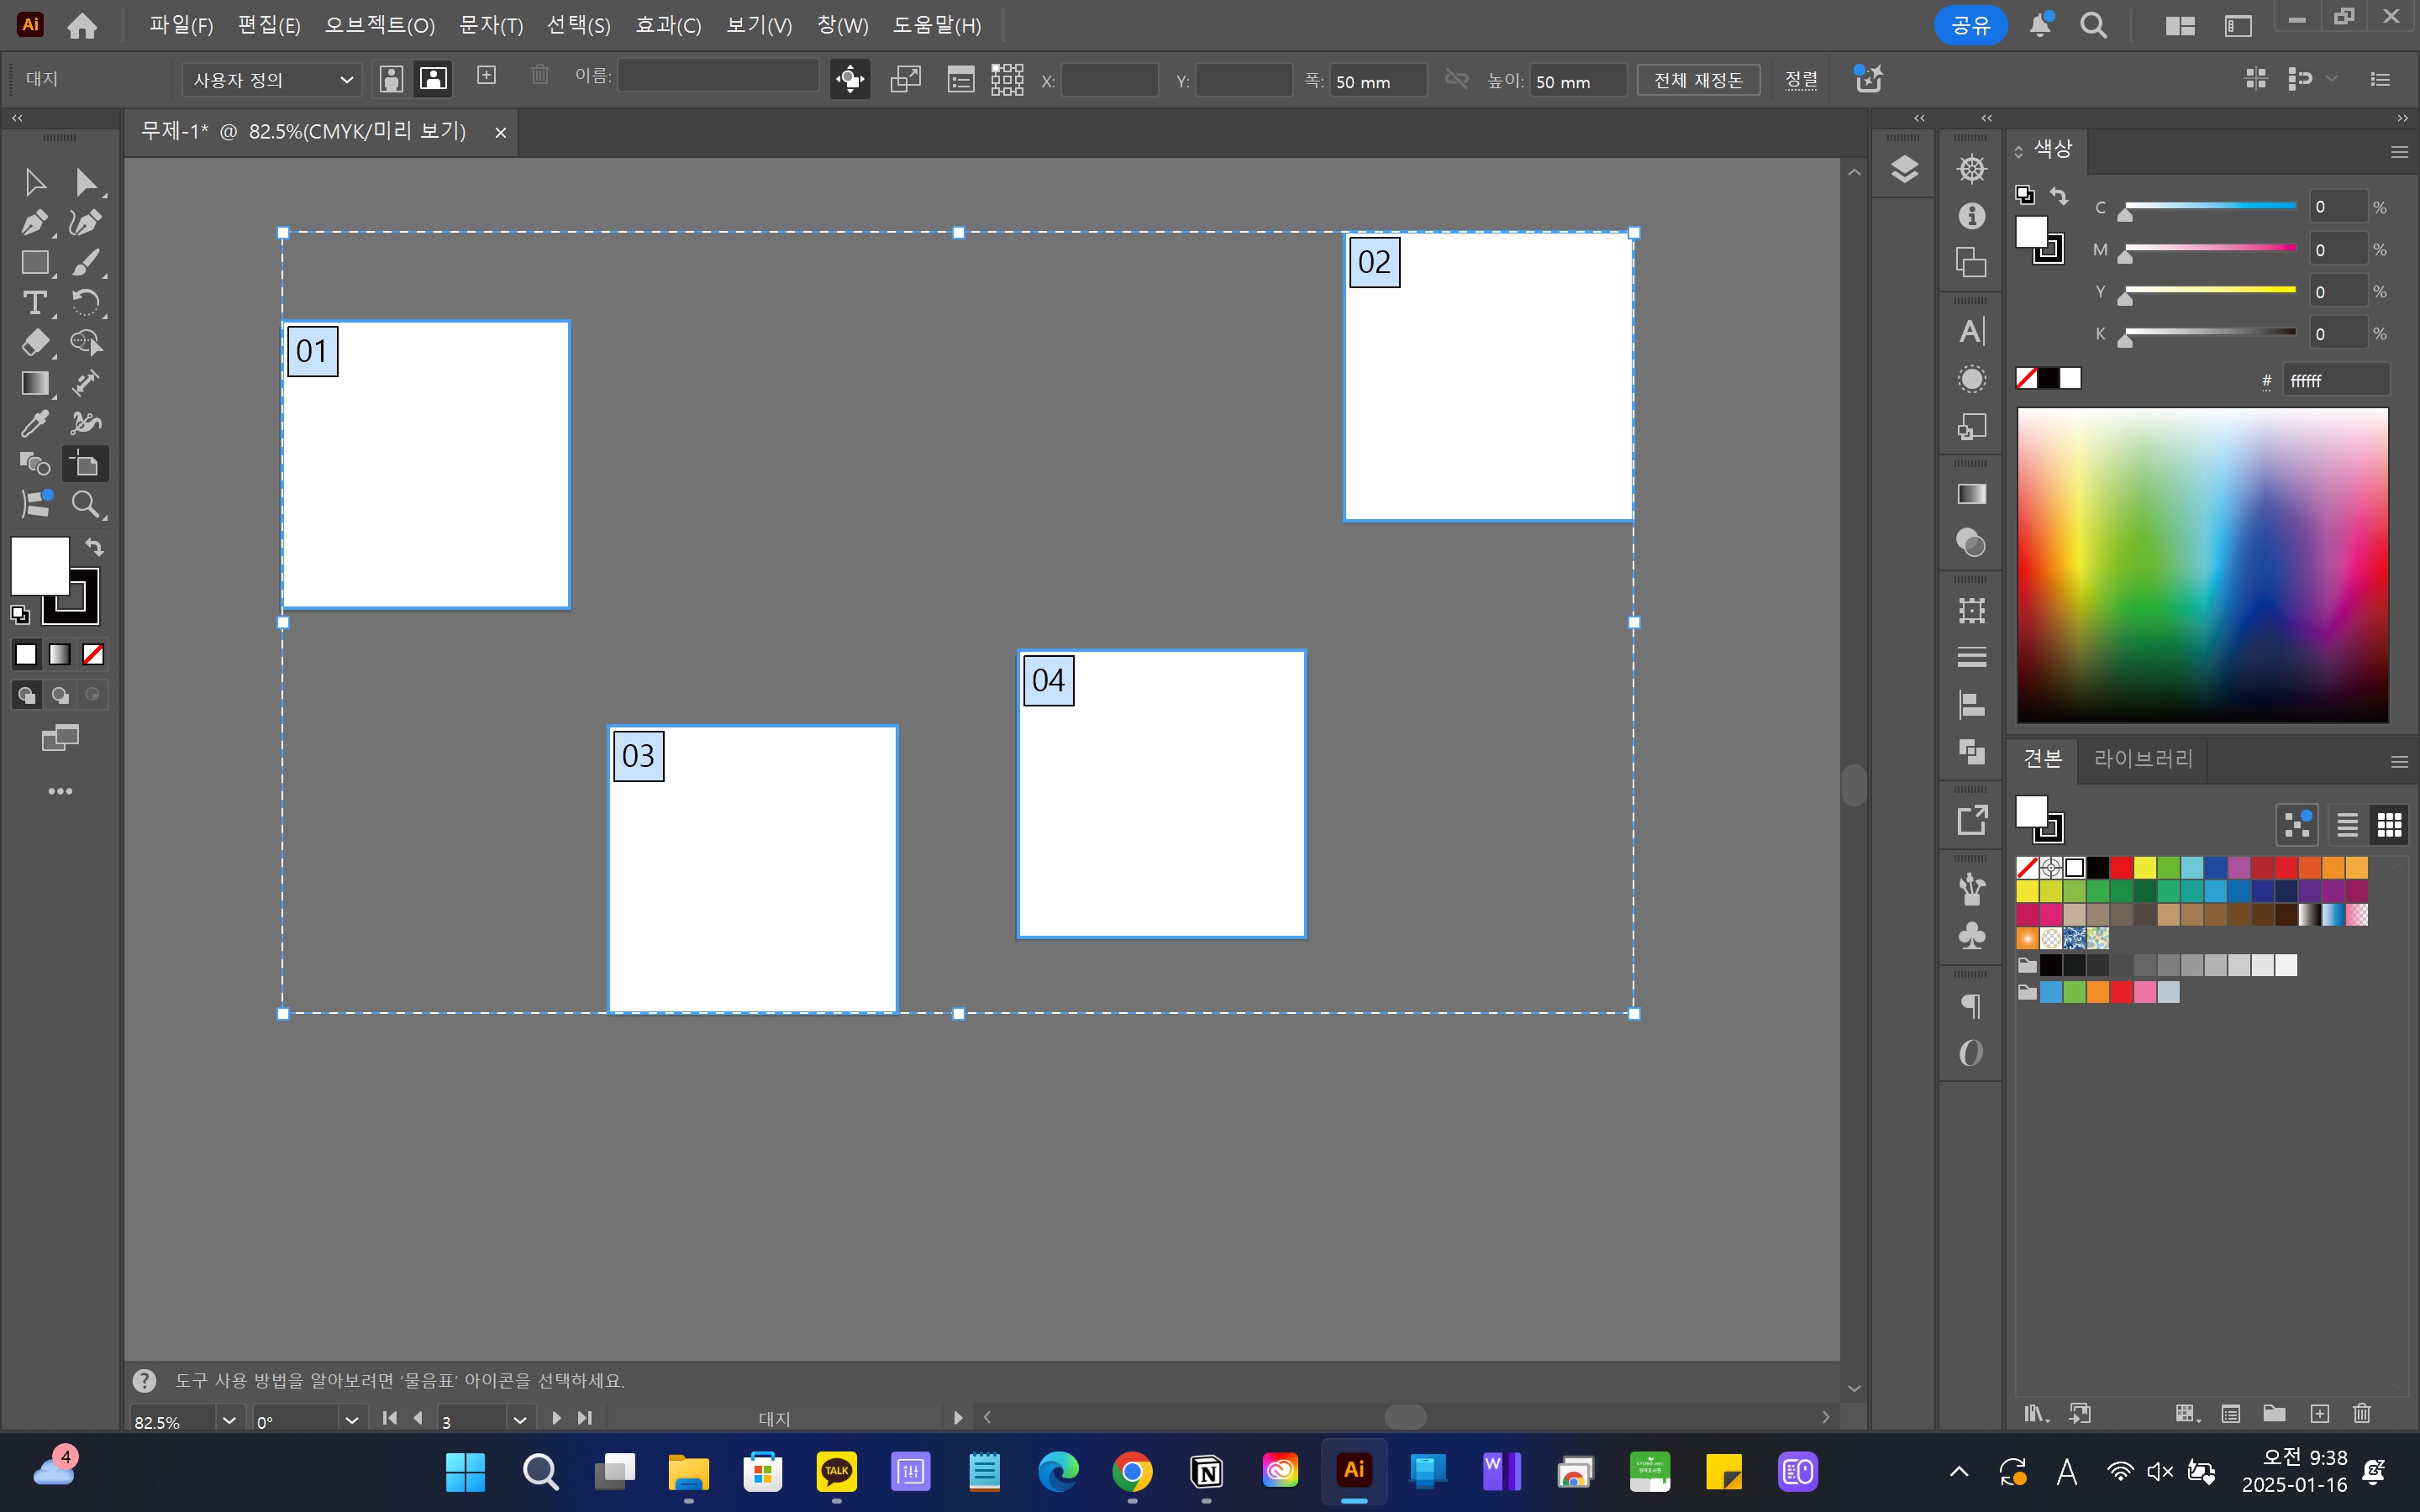Select the Pen tool
The height and width of the screenshot is (1512, 2420).
point(34,222)
